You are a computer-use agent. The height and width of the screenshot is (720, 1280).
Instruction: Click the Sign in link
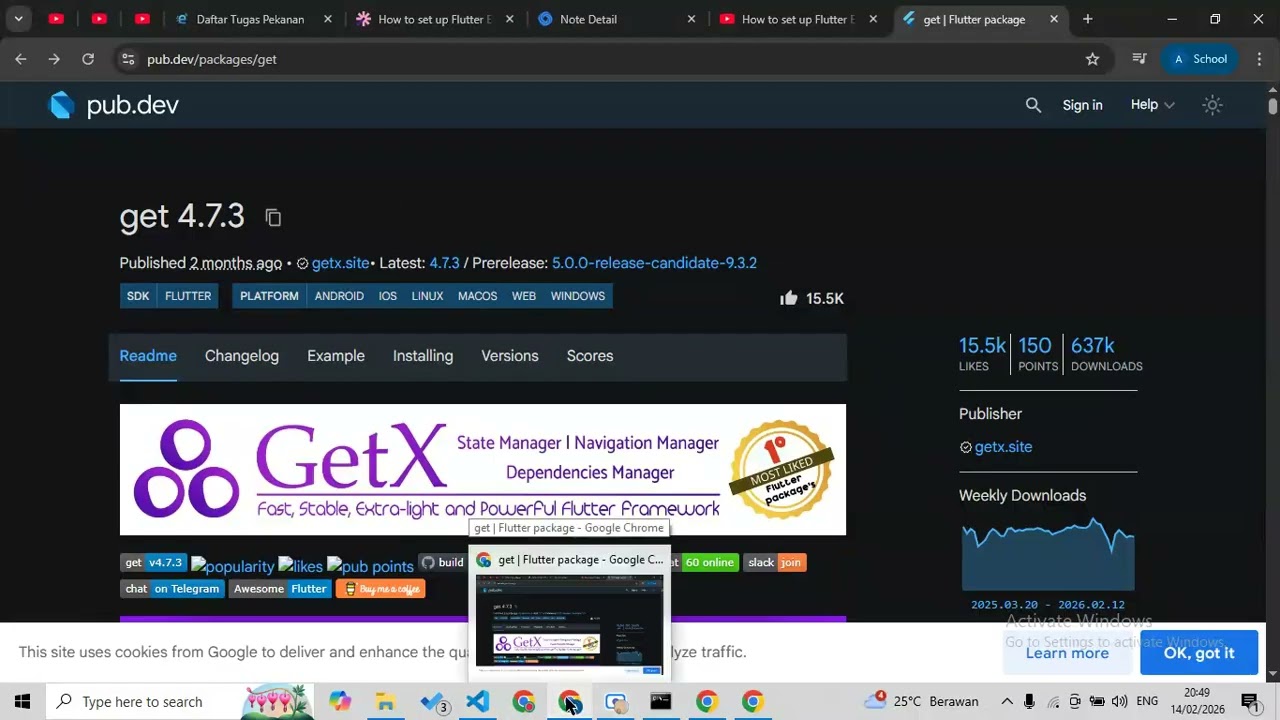tap(1082, 105)
